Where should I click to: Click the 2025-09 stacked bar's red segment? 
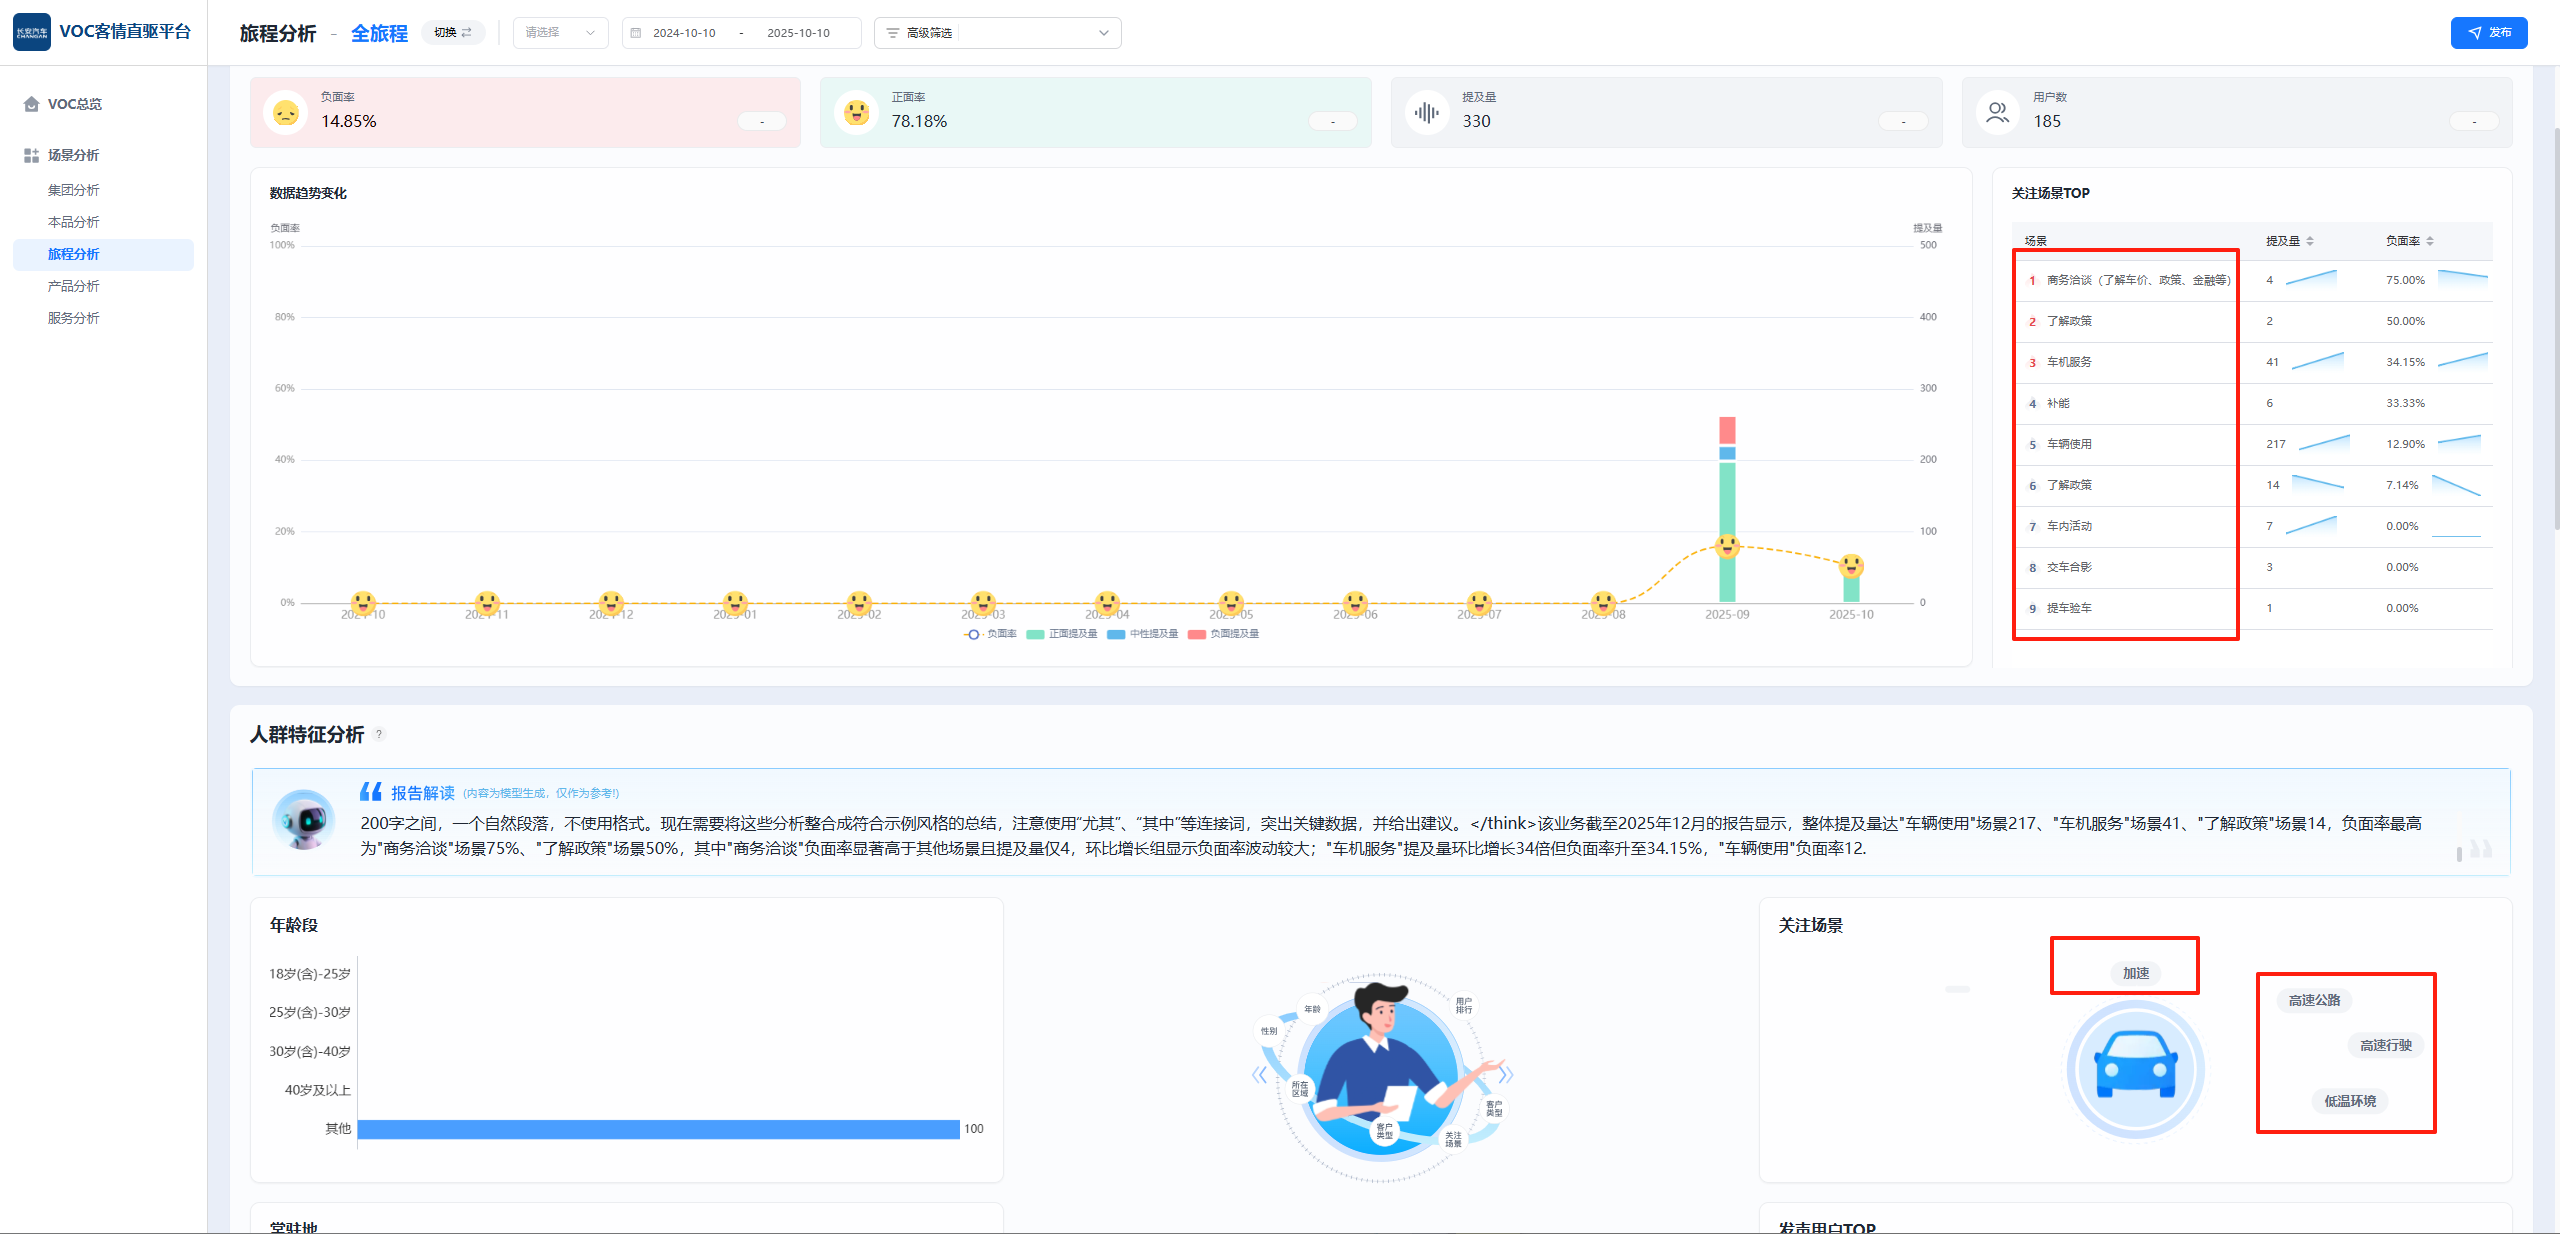[x=1727, y=430]
